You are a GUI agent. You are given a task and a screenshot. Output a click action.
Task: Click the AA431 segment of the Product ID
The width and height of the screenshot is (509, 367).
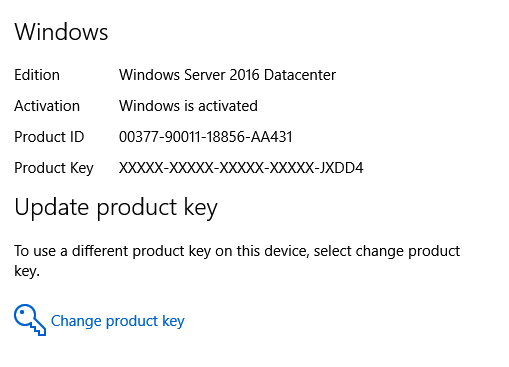click(272, 137)
